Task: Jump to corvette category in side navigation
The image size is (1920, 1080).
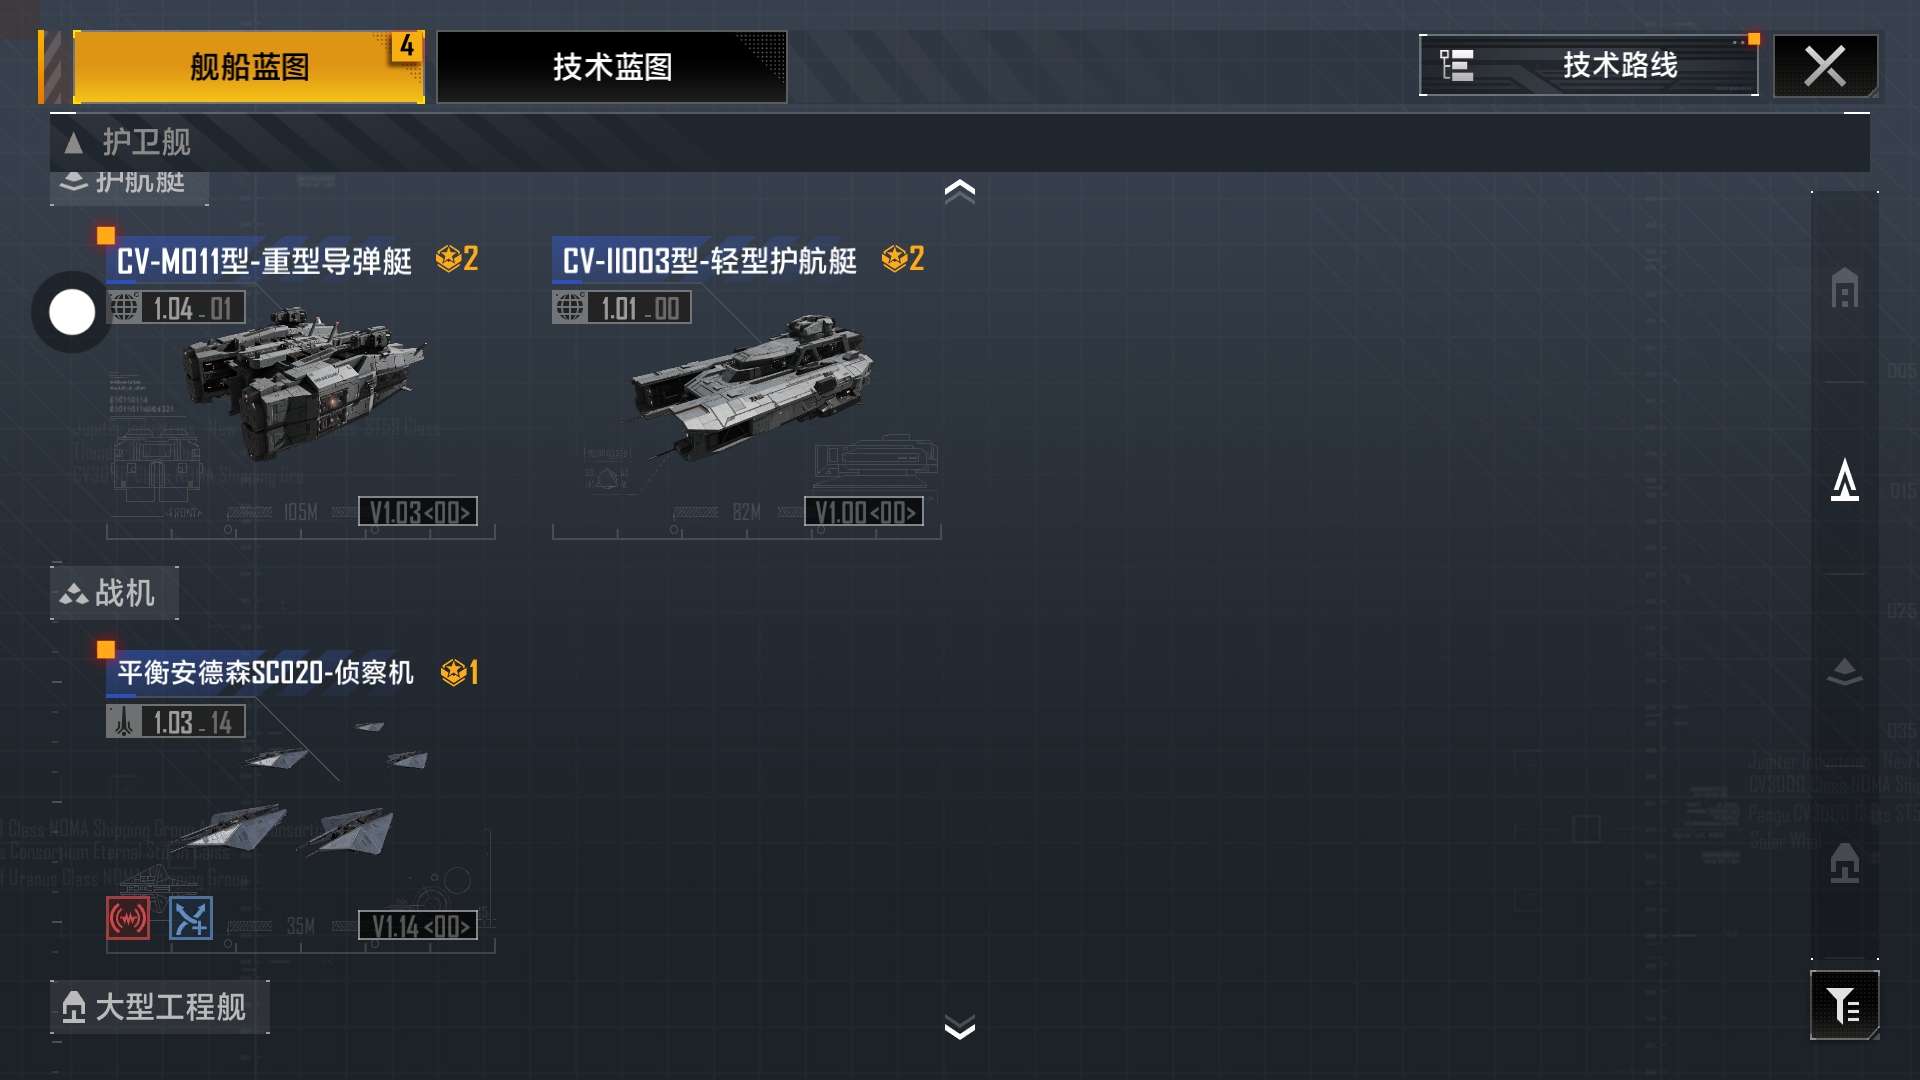Action: 1844,672
